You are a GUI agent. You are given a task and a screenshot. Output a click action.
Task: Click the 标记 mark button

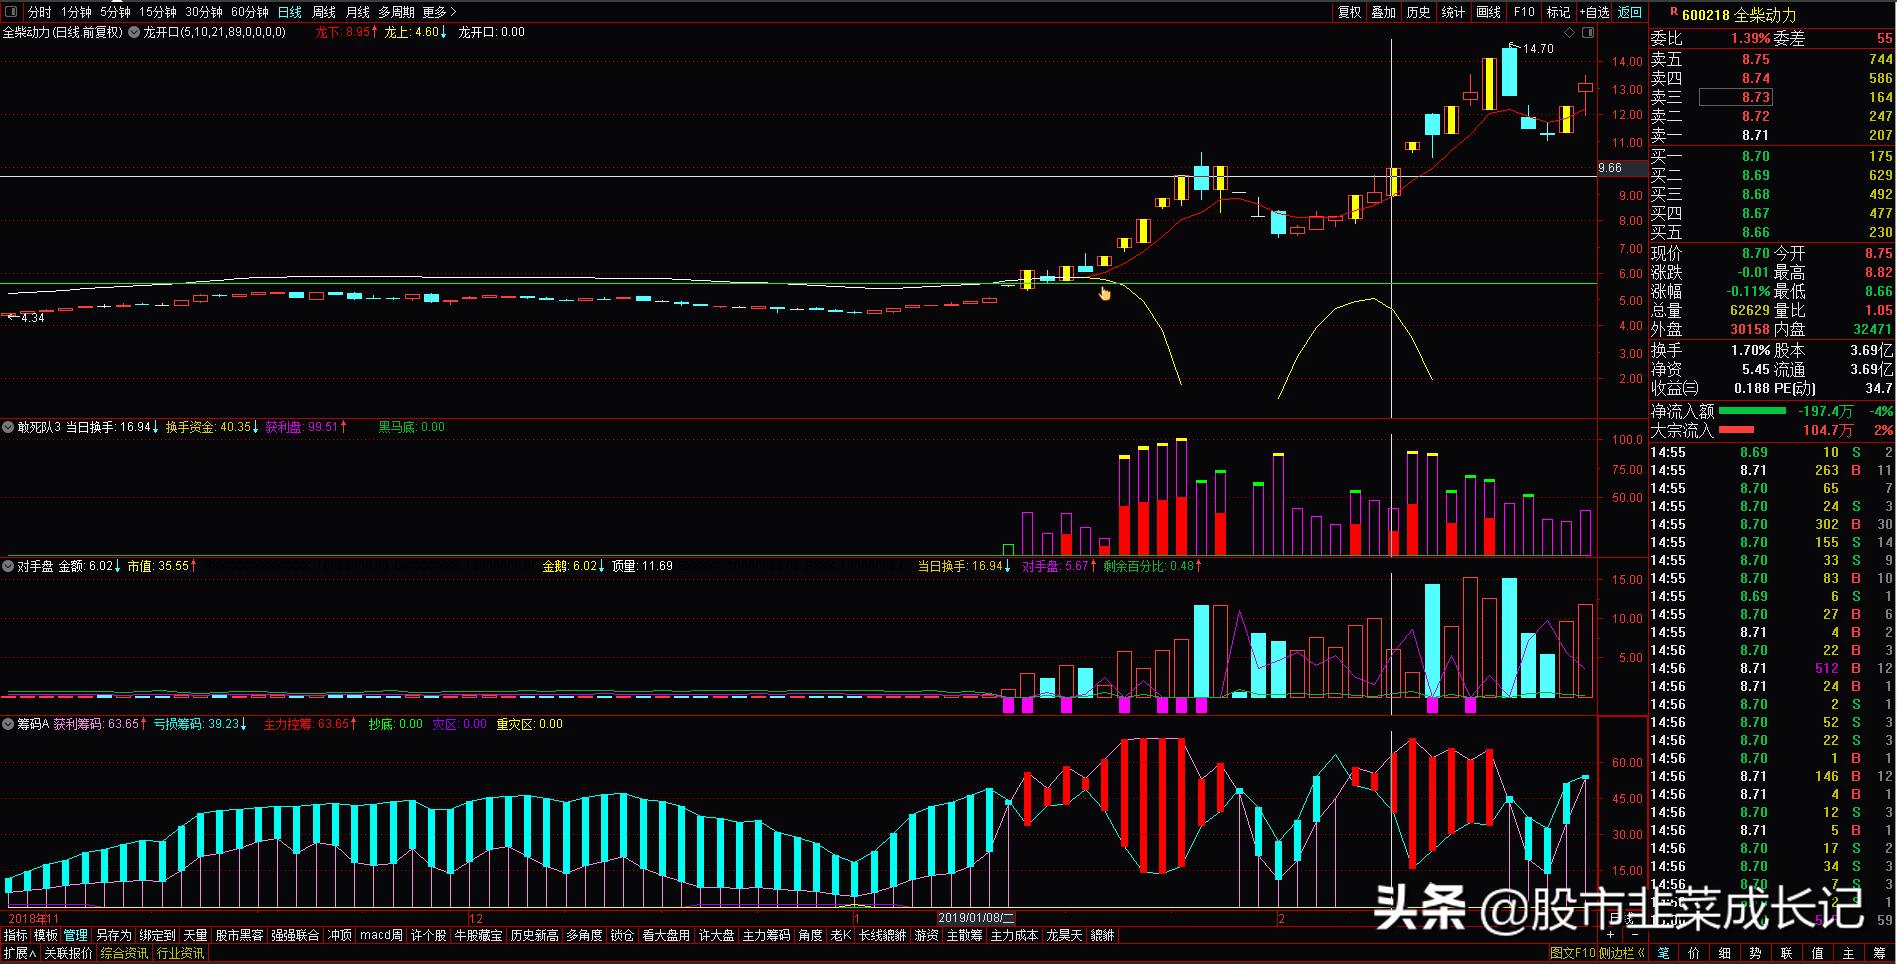click(1559, 12)
